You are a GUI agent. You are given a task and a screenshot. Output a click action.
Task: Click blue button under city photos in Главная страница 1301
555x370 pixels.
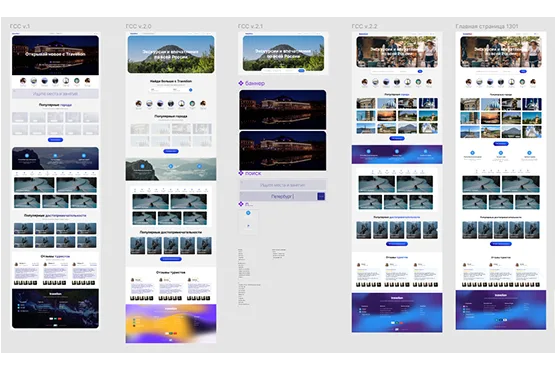point(500,143)
